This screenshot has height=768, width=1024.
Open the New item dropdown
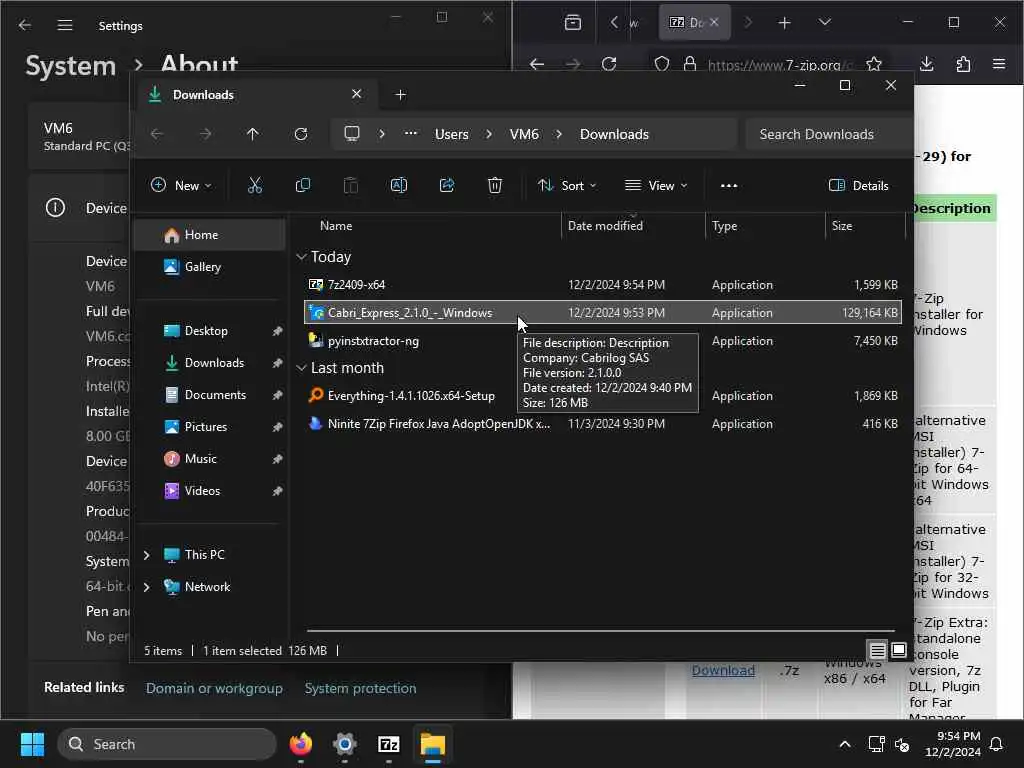tap(181, 185)
